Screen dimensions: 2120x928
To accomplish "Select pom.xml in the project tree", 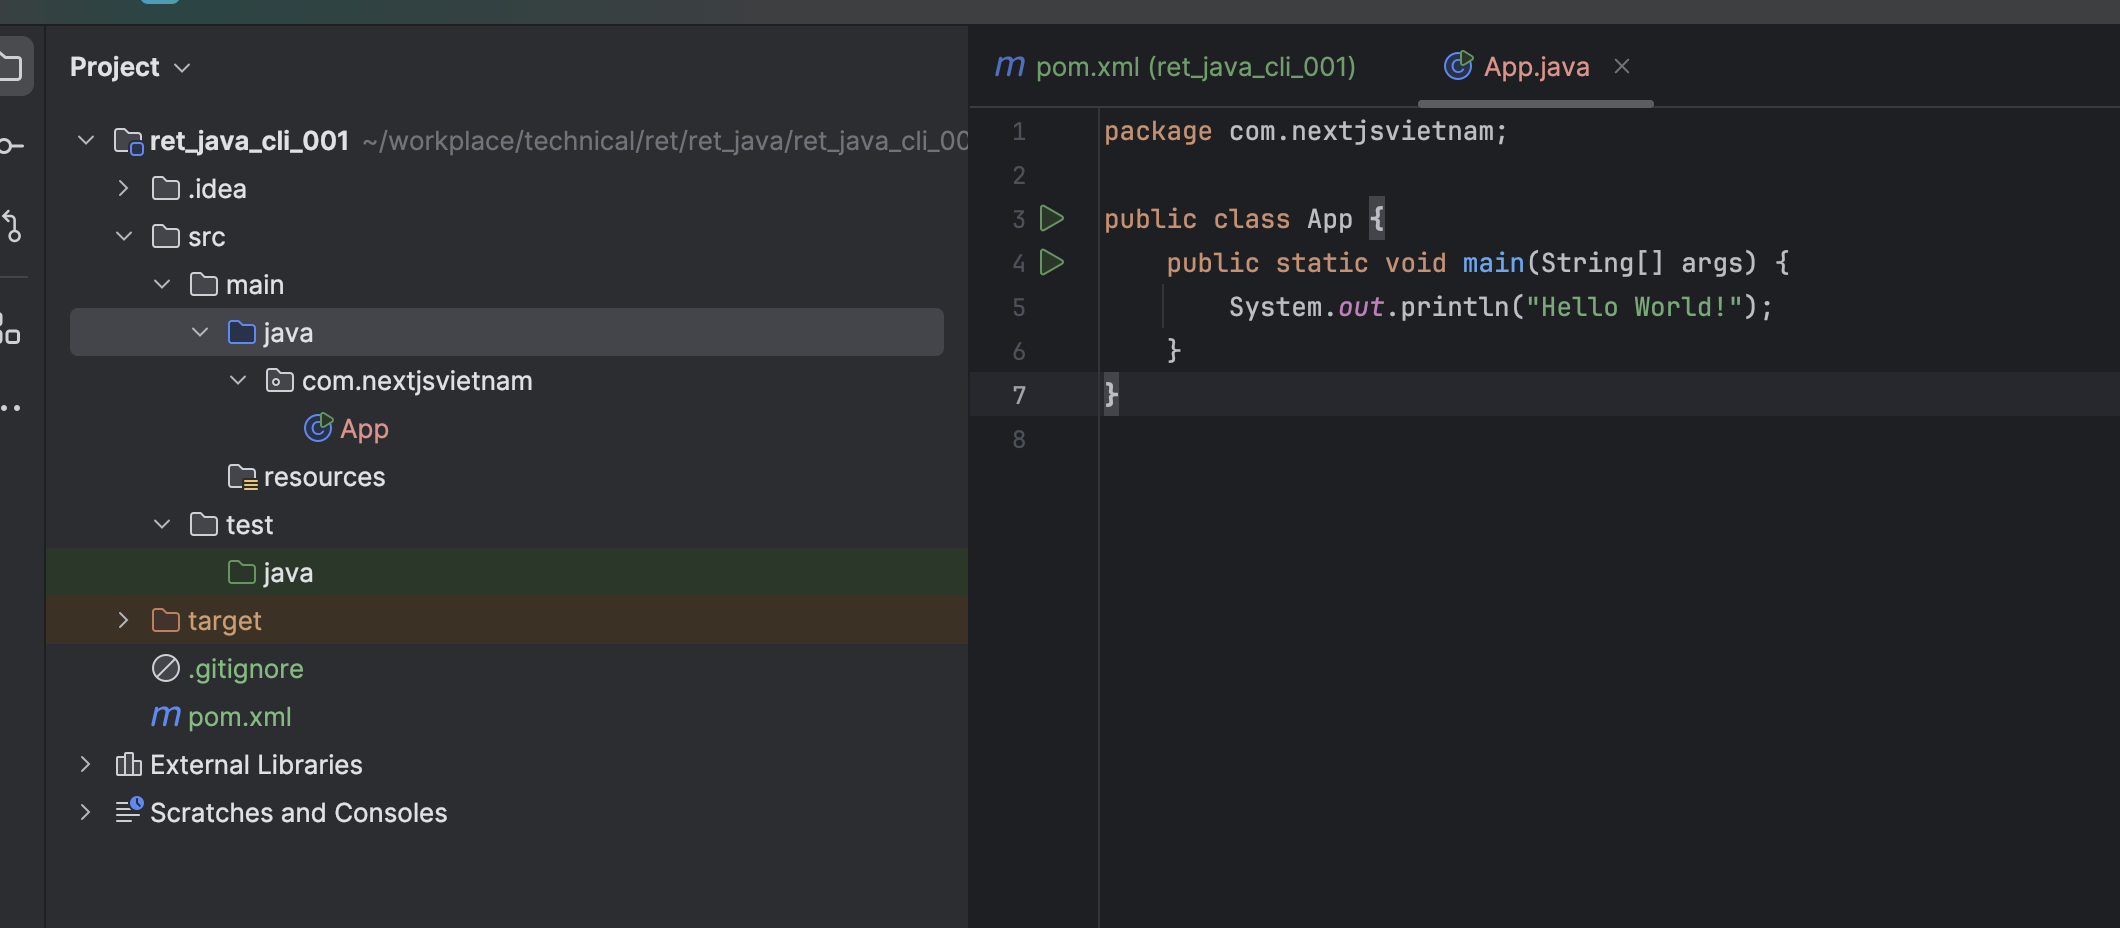I will point(240,717).
